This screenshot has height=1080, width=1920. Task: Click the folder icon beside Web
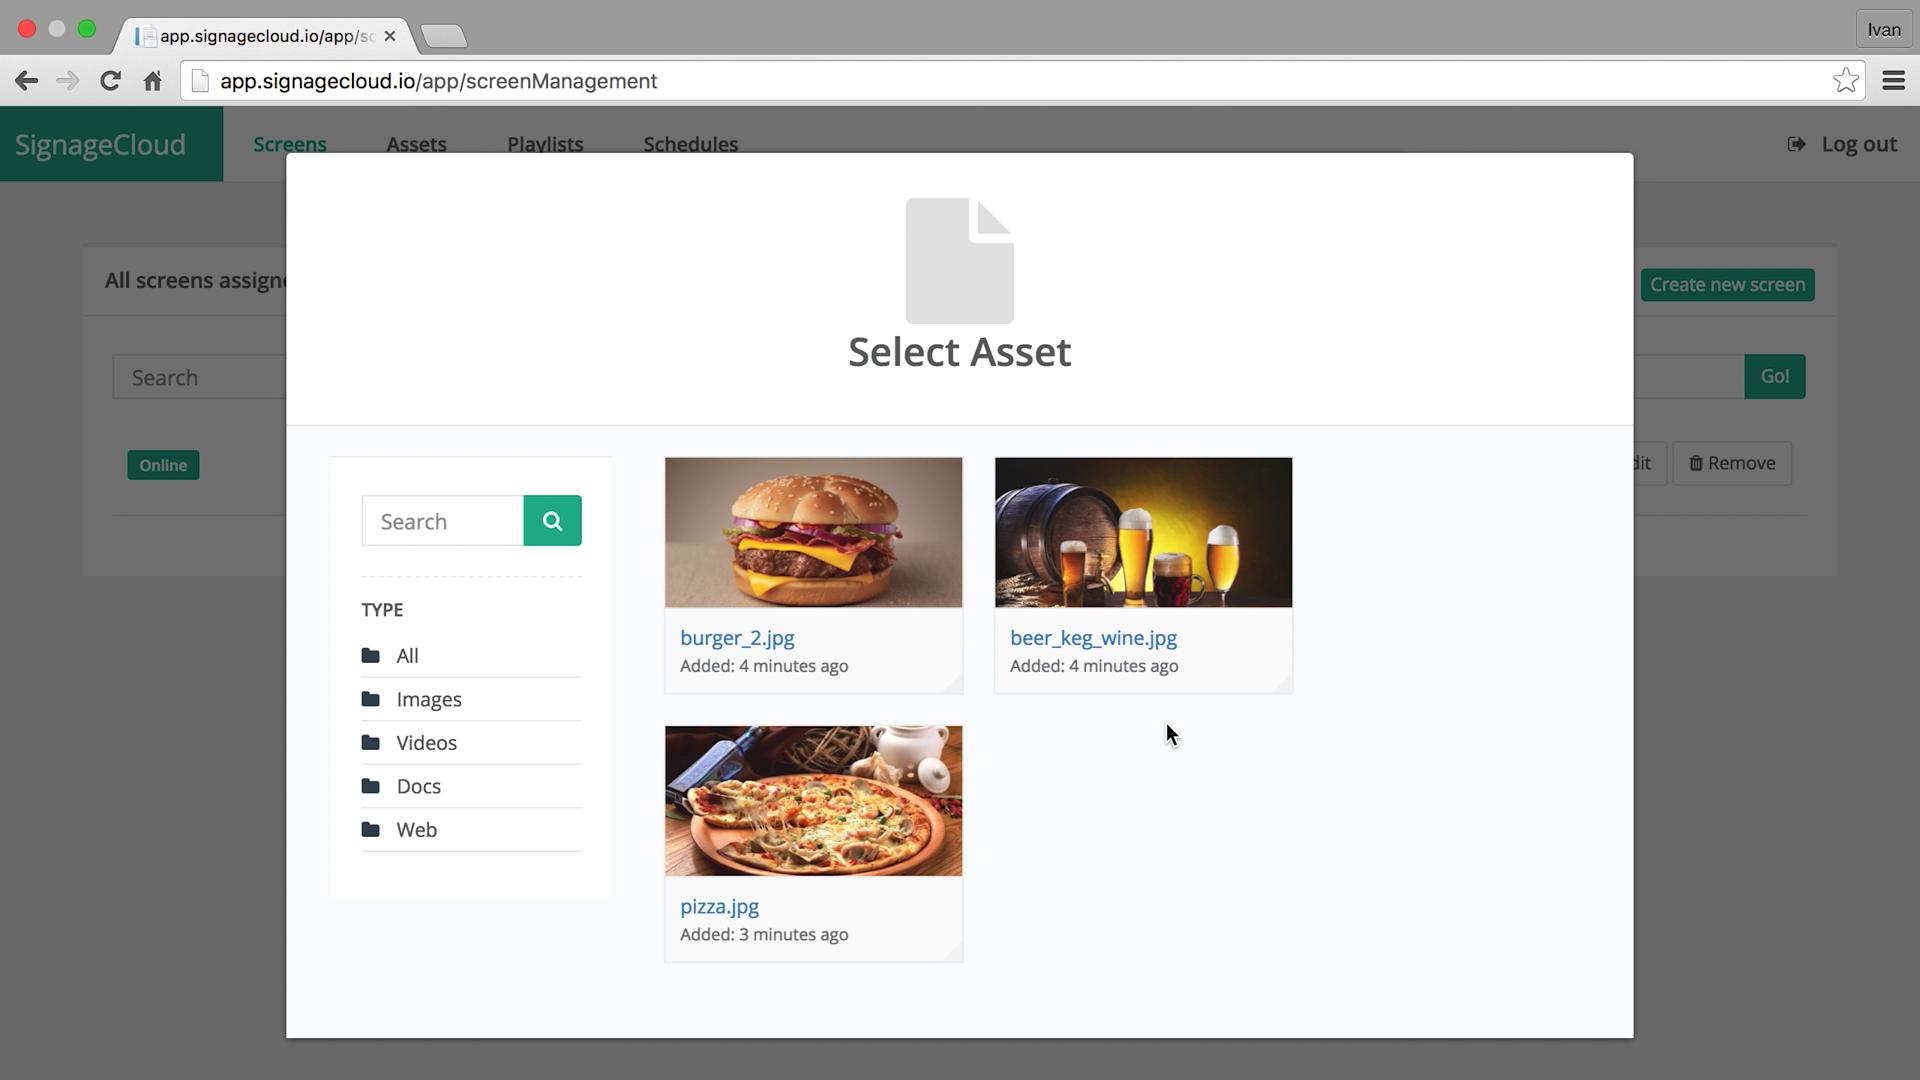[x=371, y=829]
